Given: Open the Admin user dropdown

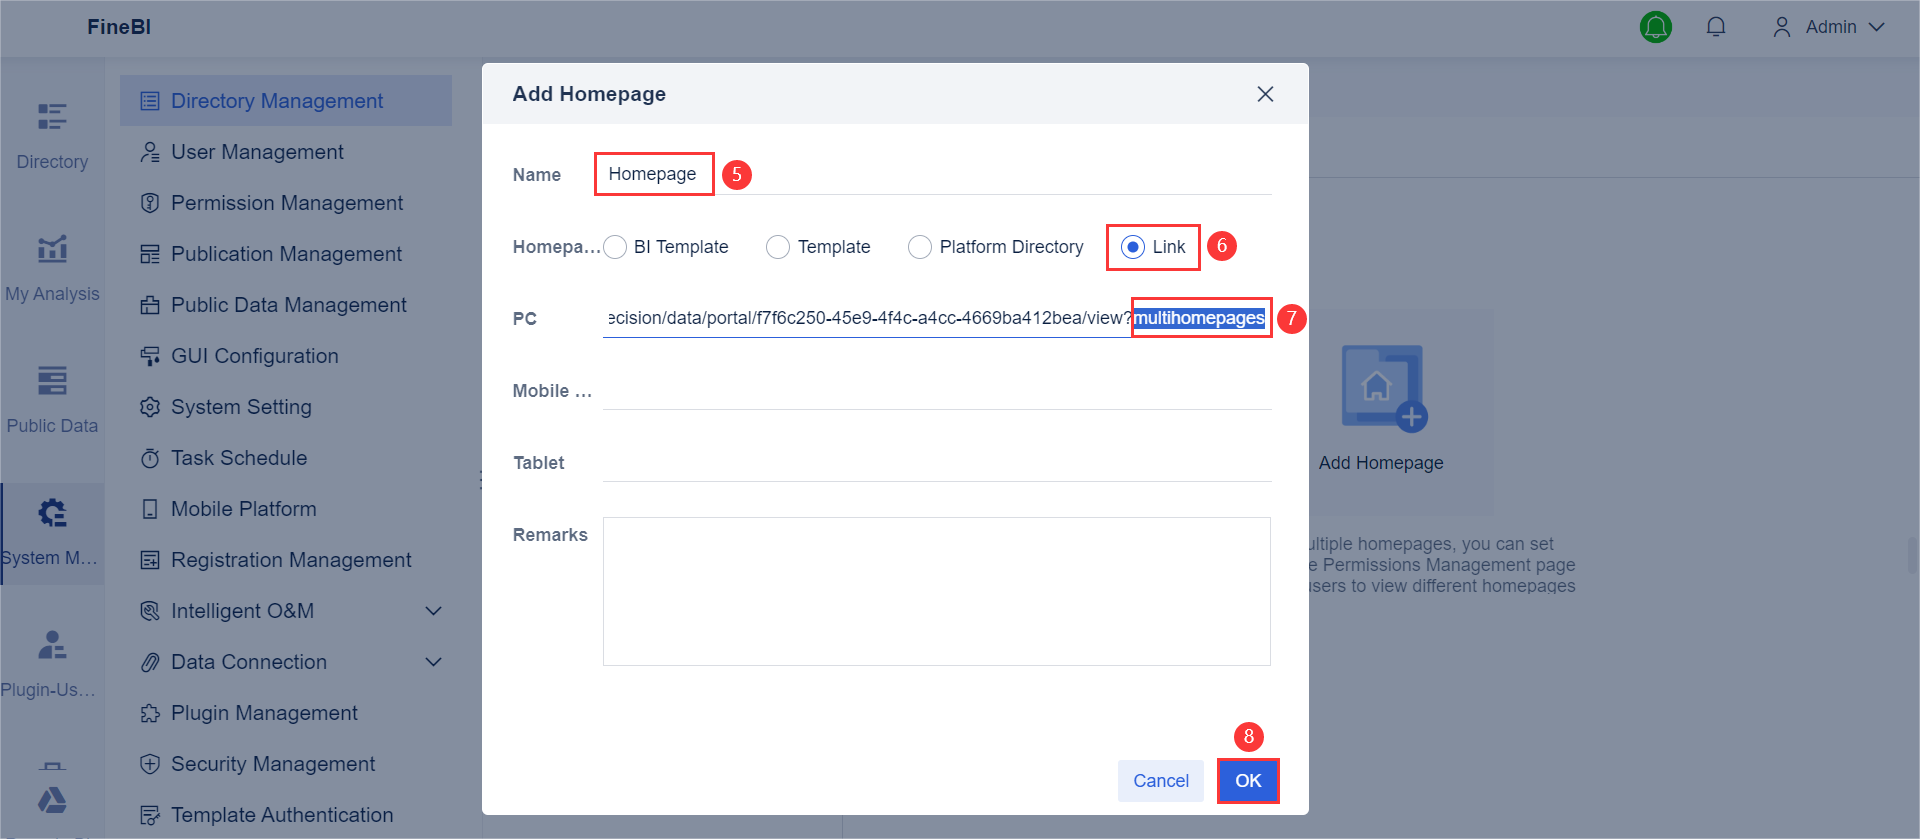Looking at the screenshot, I should [1829, 27].
